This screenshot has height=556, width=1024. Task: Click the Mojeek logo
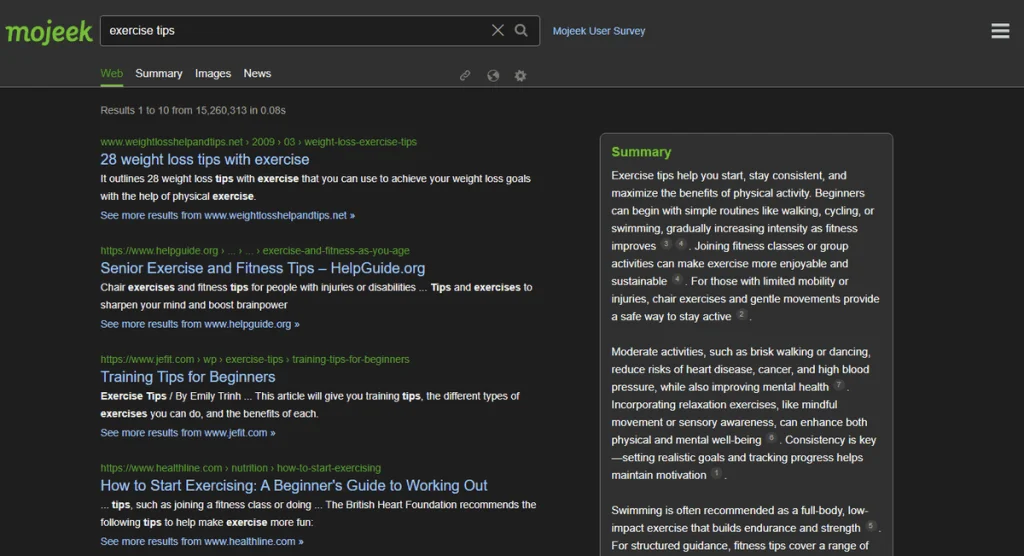point(49,31)
